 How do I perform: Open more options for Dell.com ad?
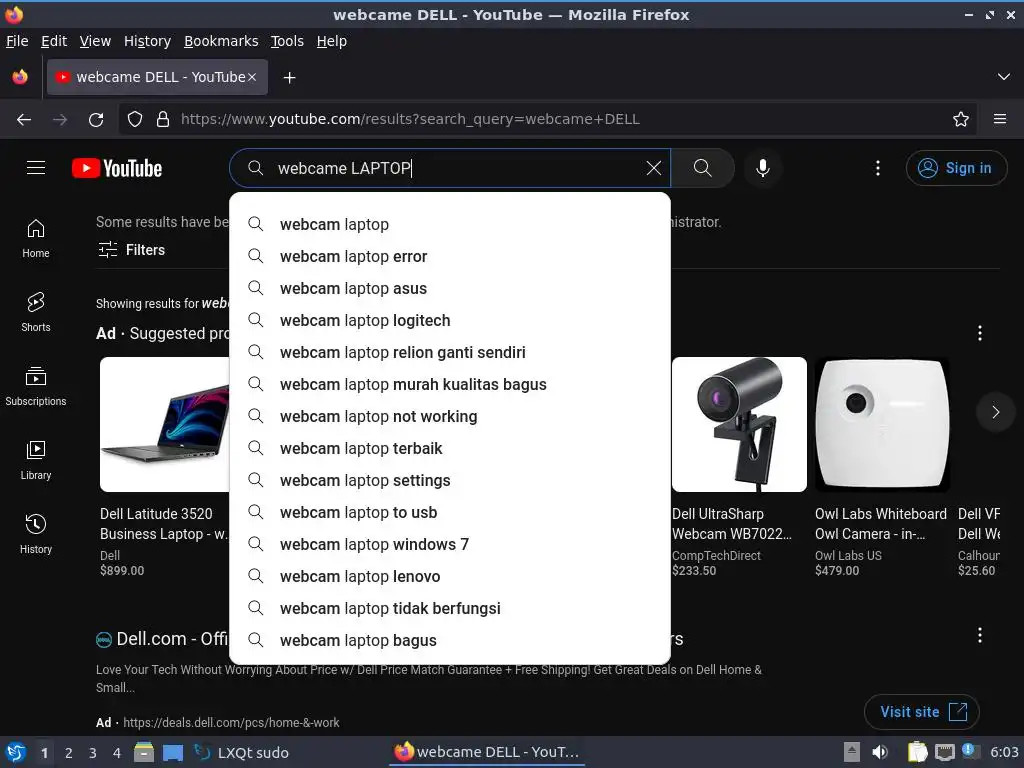coord(980,635)
